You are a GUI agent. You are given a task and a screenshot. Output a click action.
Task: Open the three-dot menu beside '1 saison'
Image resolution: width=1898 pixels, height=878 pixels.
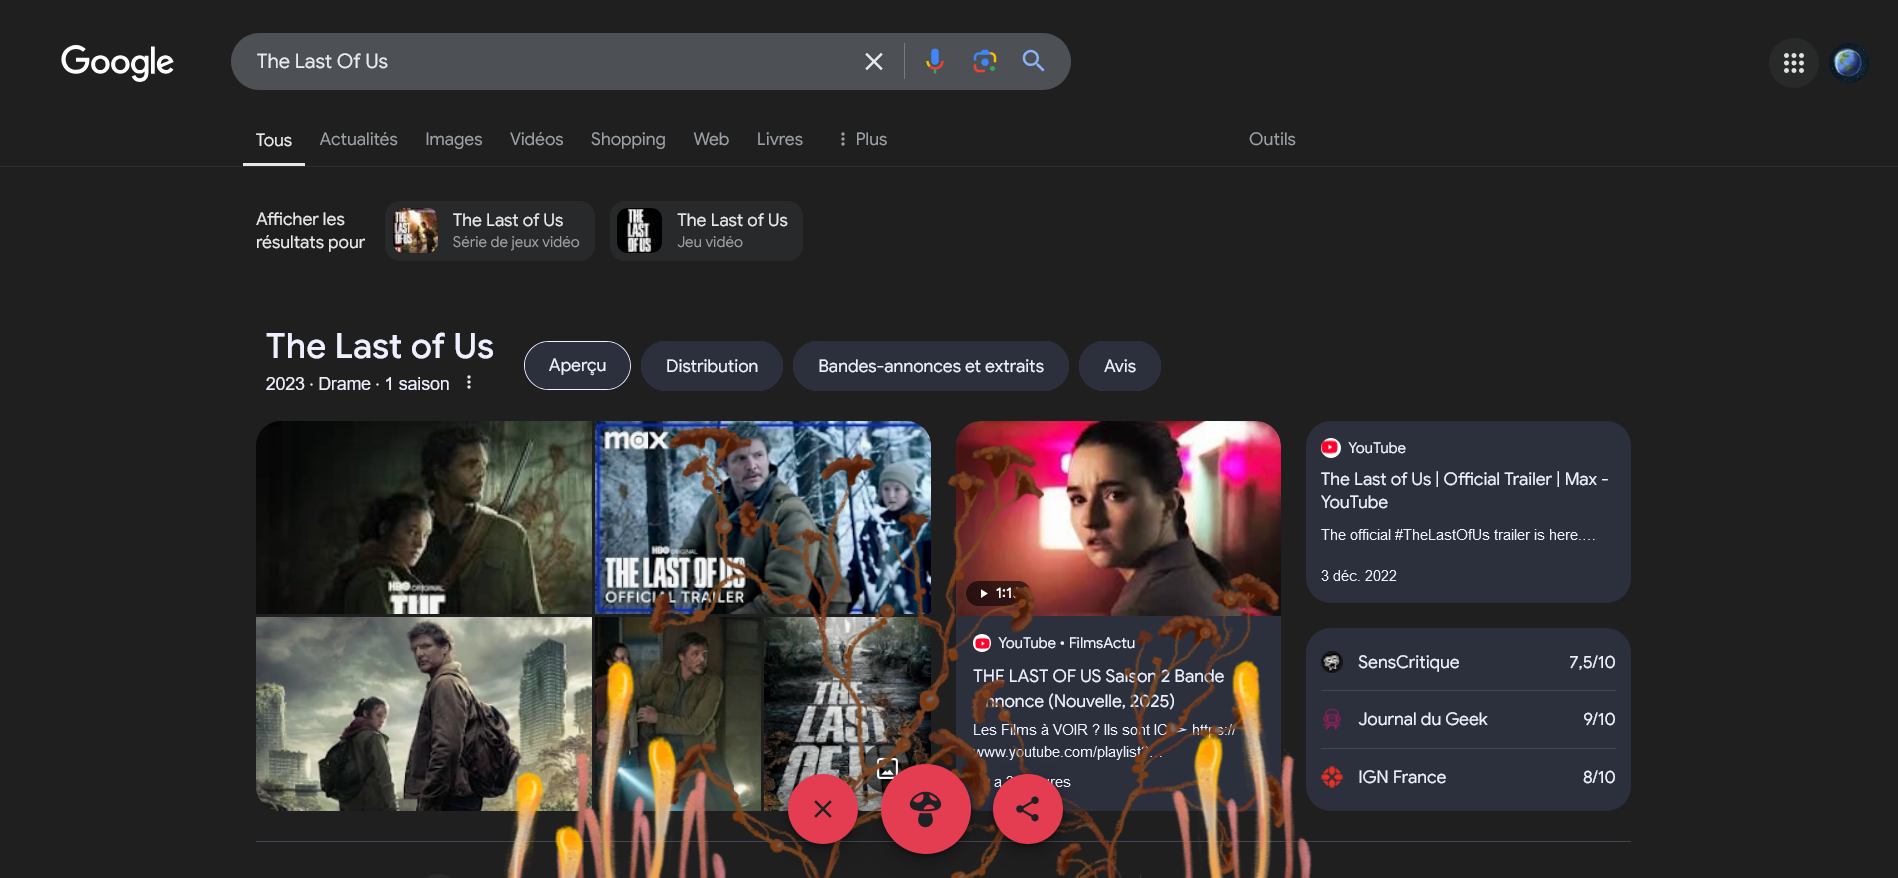(468, 383)
